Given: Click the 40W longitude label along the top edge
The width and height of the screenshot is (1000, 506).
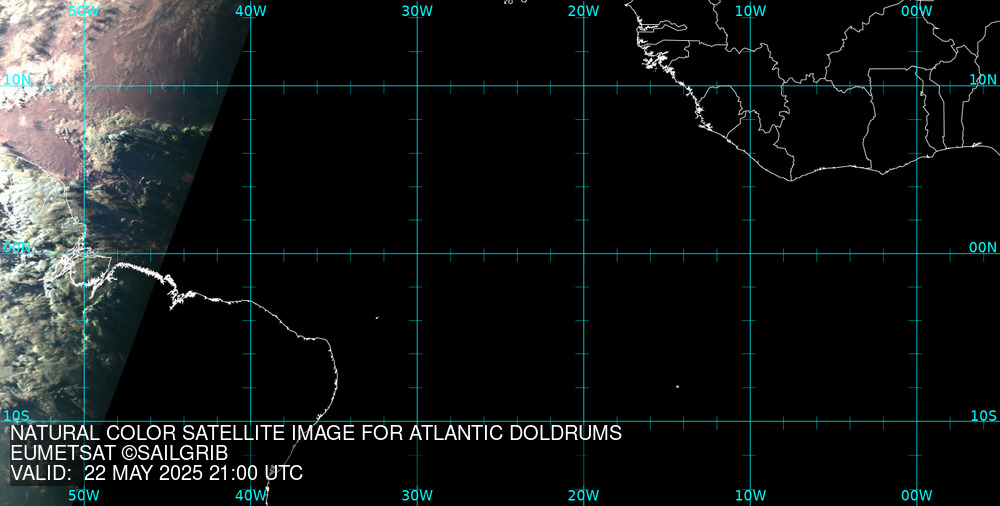Looking at the screenshot, I should coord(251,11).
